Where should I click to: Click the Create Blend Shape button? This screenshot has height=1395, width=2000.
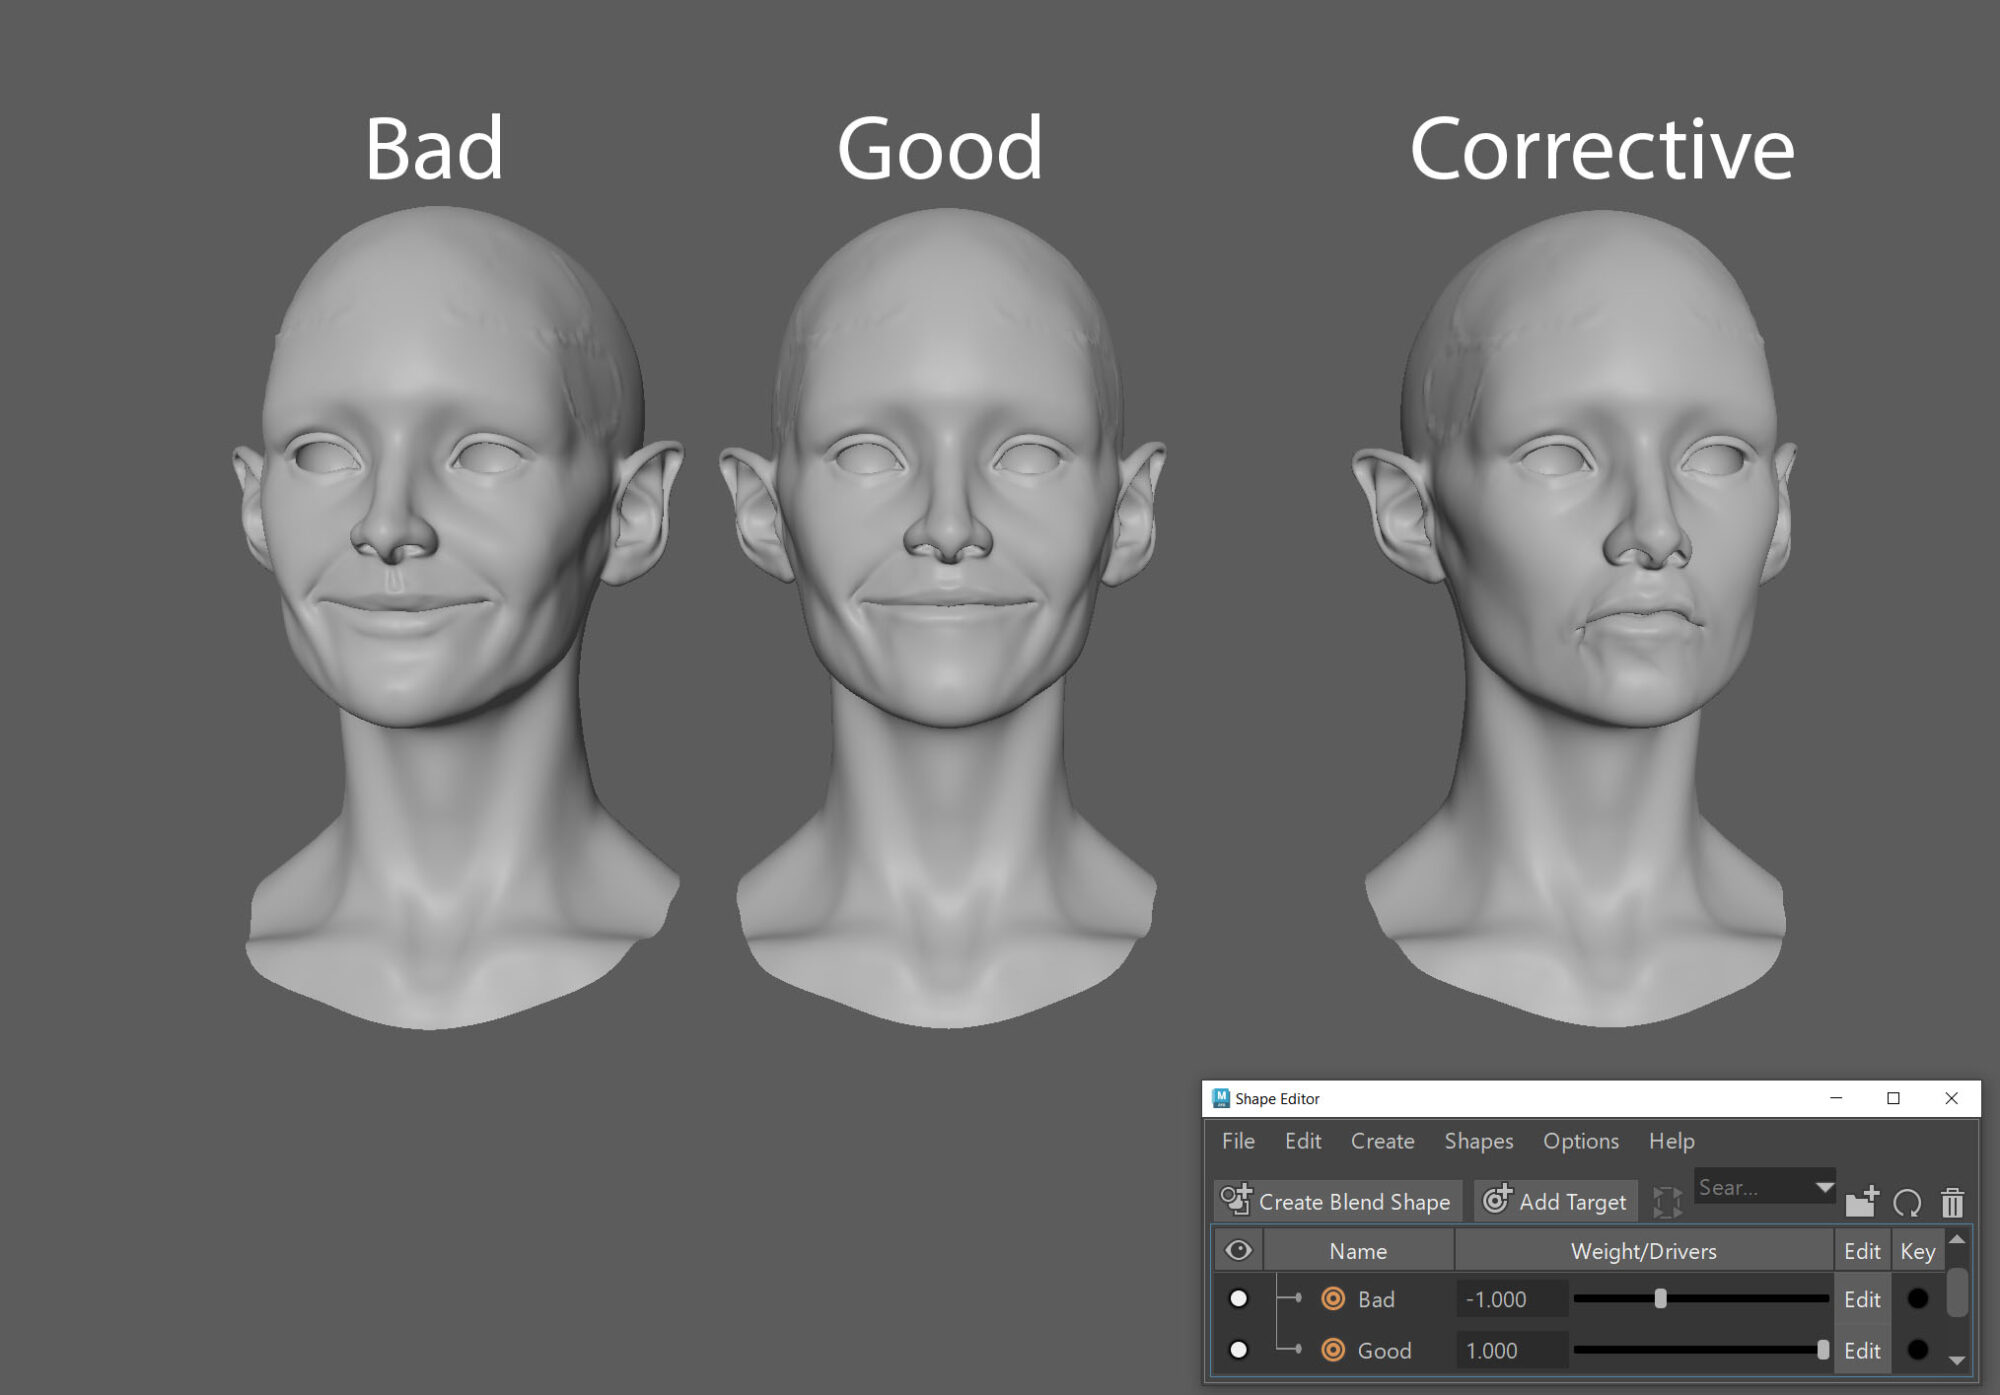click(1338, 1201)
